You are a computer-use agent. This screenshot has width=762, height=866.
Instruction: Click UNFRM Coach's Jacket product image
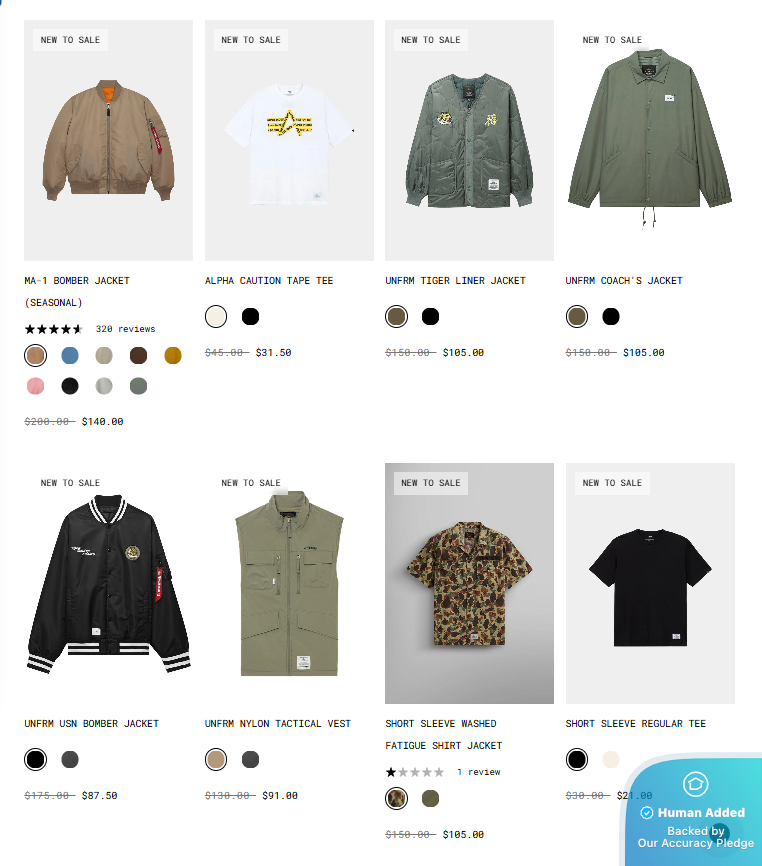pyautogui.click(x=650, y=140)
